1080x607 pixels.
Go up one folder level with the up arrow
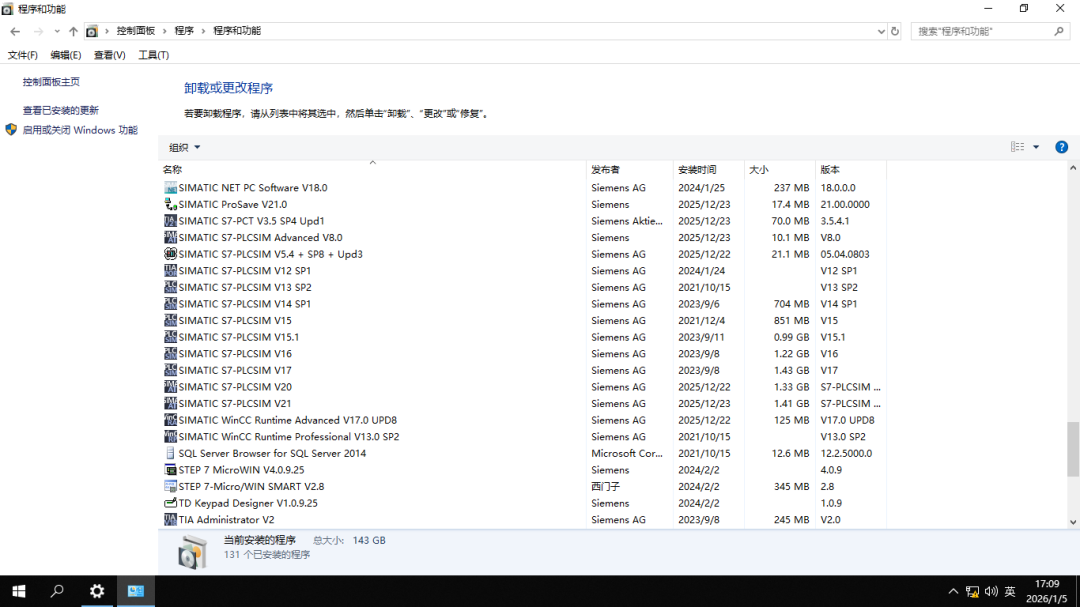pos(73,31)
